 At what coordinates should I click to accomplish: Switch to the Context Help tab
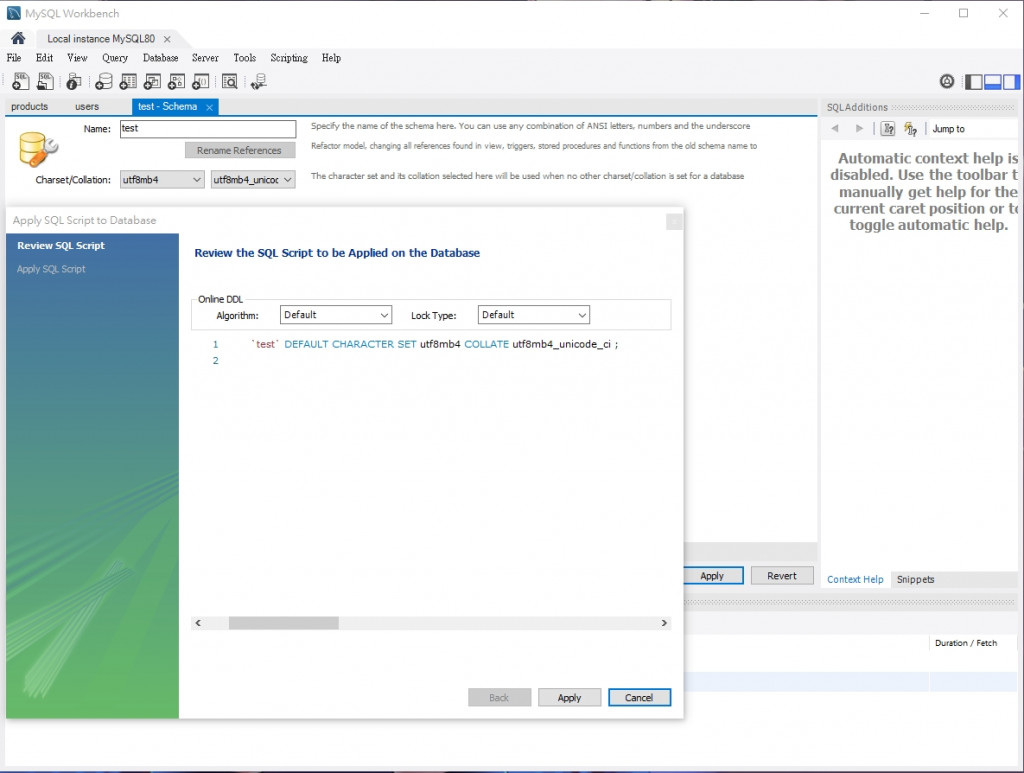[x=855, y=579]
